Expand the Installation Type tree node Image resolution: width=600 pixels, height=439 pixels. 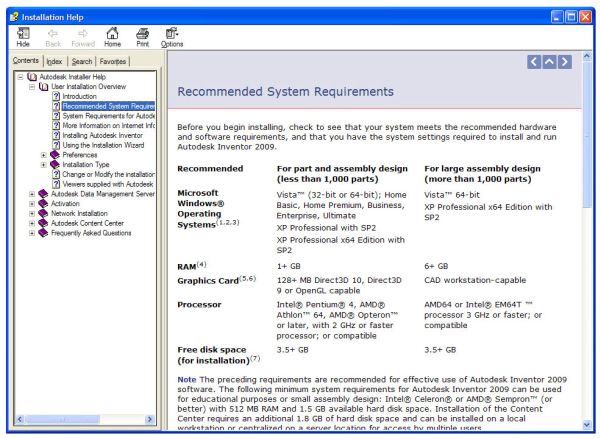(44, 165)
